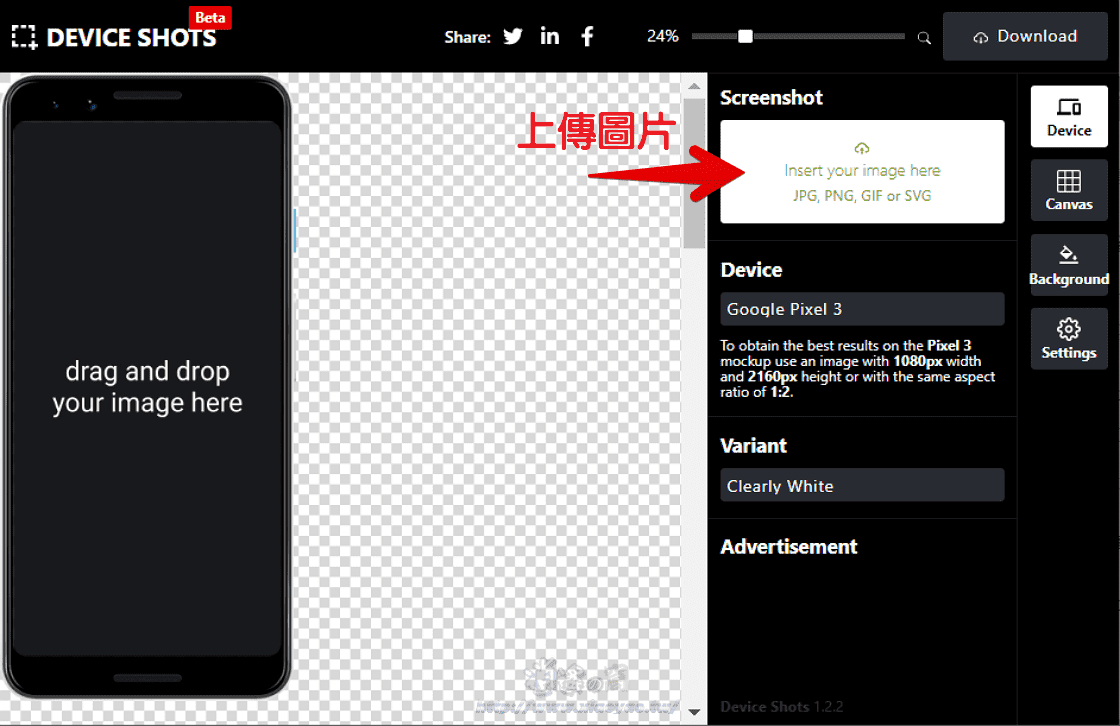Viewport: 1120px width, 726px height.
Task: Open the Settings tab
Action: coord(1069,339)
